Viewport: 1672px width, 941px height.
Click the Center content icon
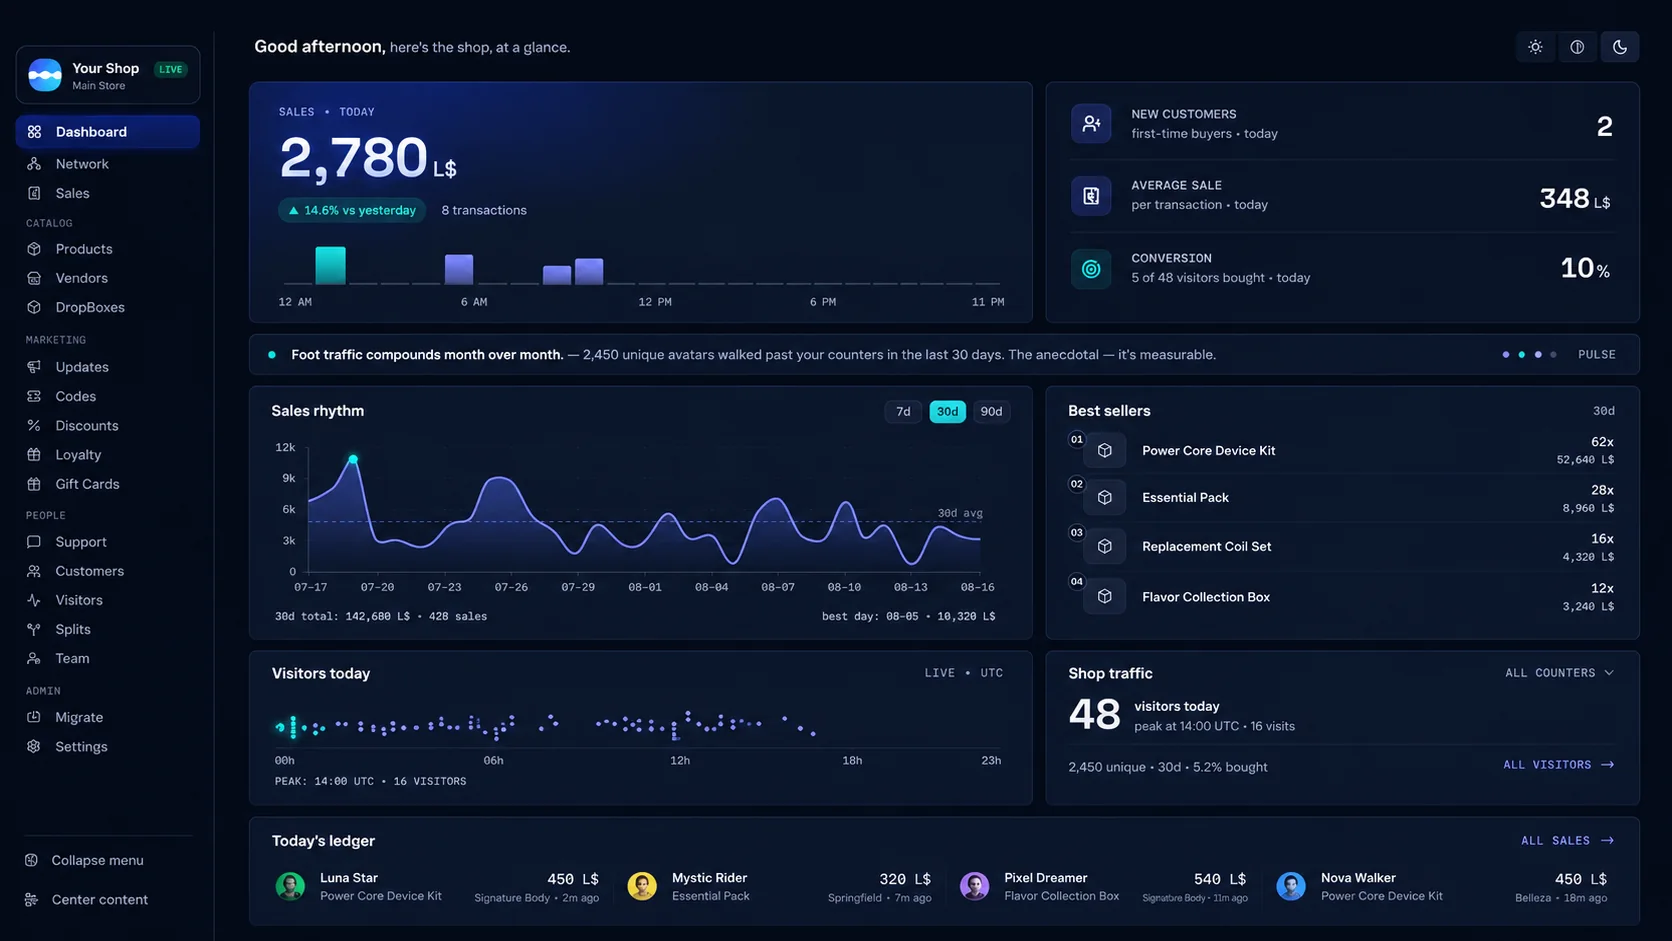pos(32,899)
